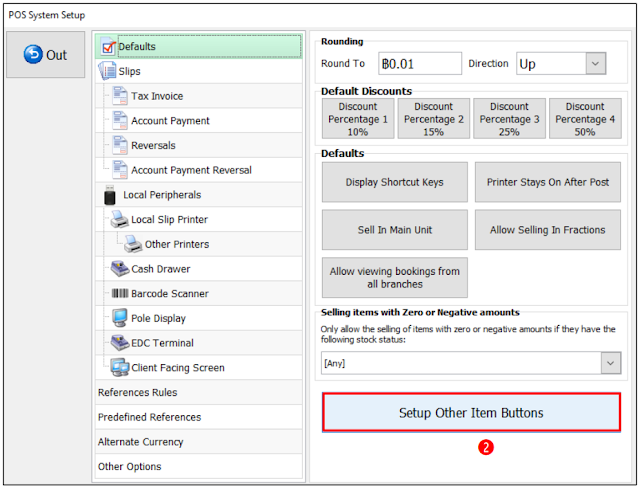Image resolution: width=640 pixels, height=488 pixels.
Task: Click Discount Percentage 1 10% button
Action: coord(358,119)
